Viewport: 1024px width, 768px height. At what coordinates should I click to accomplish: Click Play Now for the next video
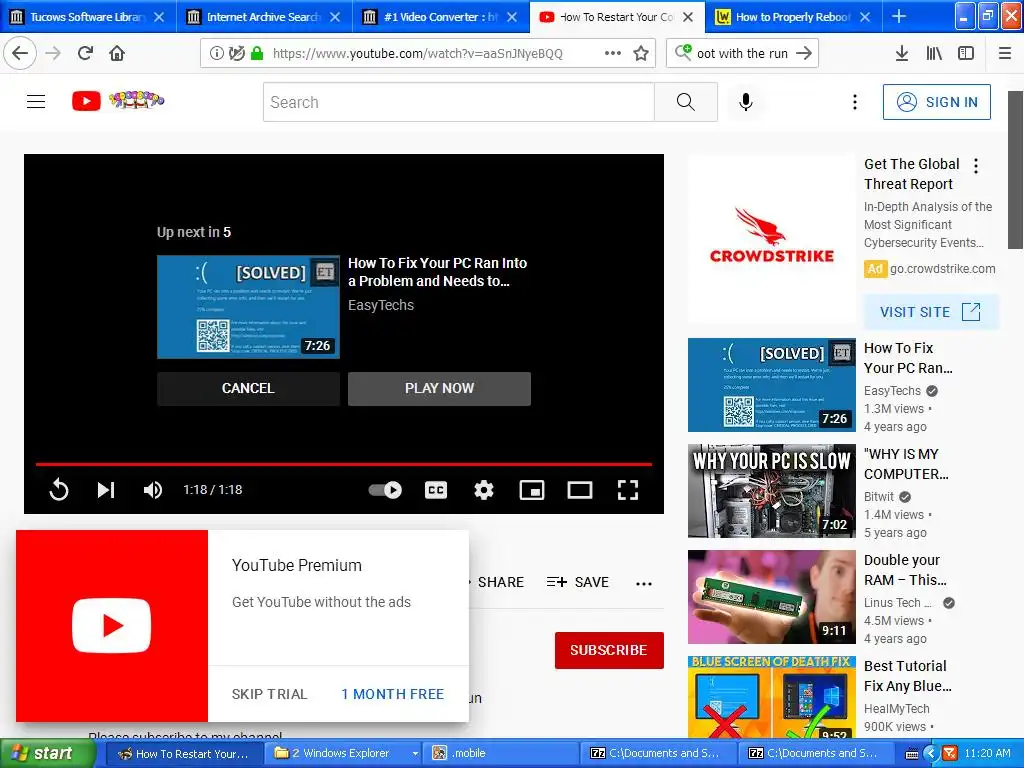point(440,389)
